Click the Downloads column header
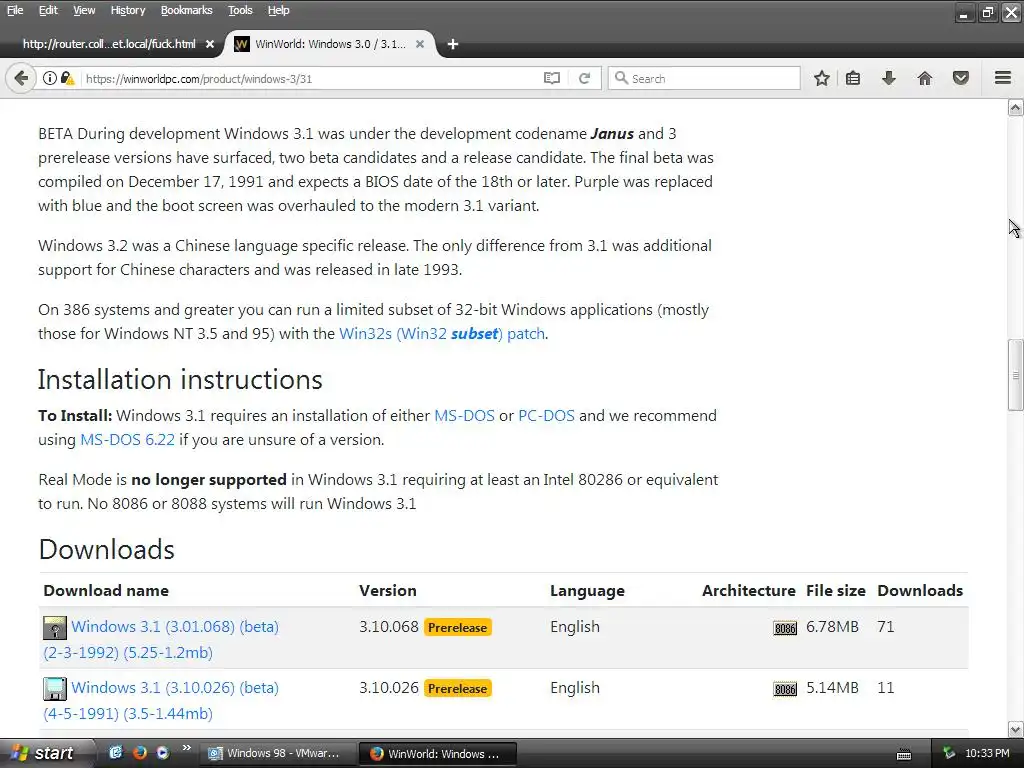This screenshot has height=768, width=1024. coord(920,591)
